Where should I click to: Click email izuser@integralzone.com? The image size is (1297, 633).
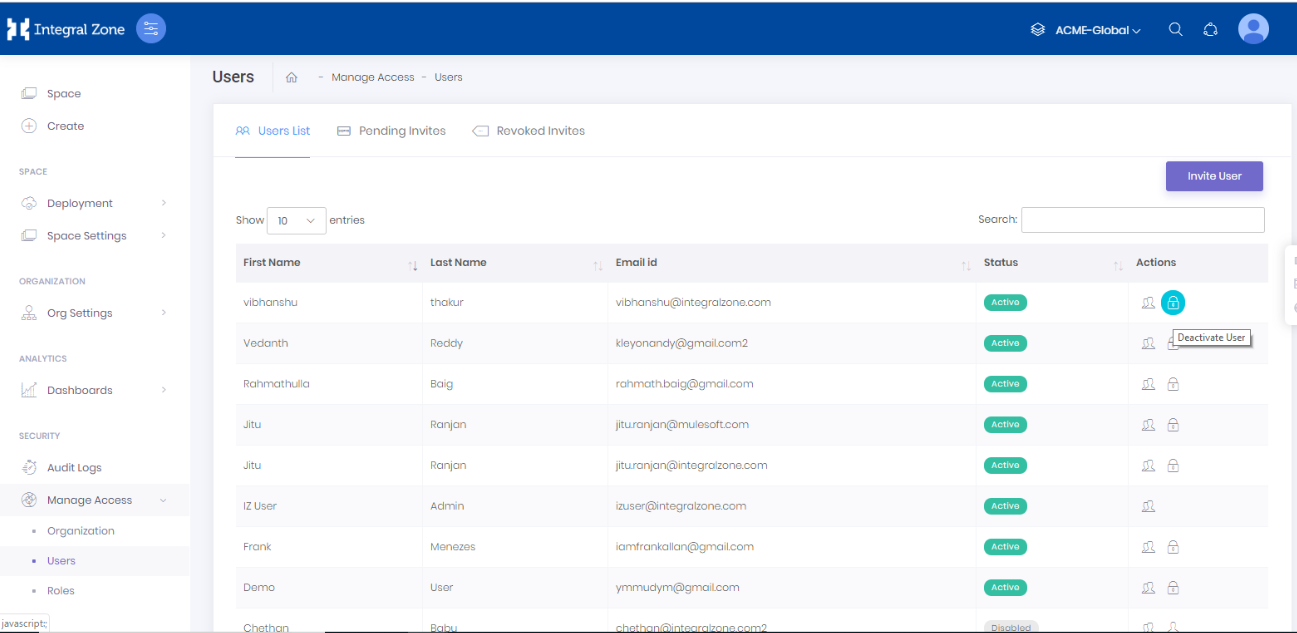coord(681,506)
